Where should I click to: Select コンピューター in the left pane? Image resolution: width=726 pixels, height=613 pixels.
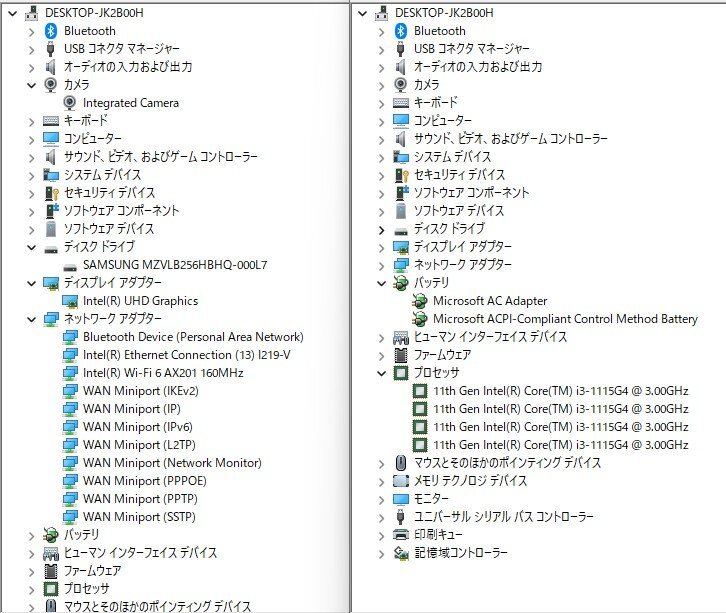coord(93,139)
